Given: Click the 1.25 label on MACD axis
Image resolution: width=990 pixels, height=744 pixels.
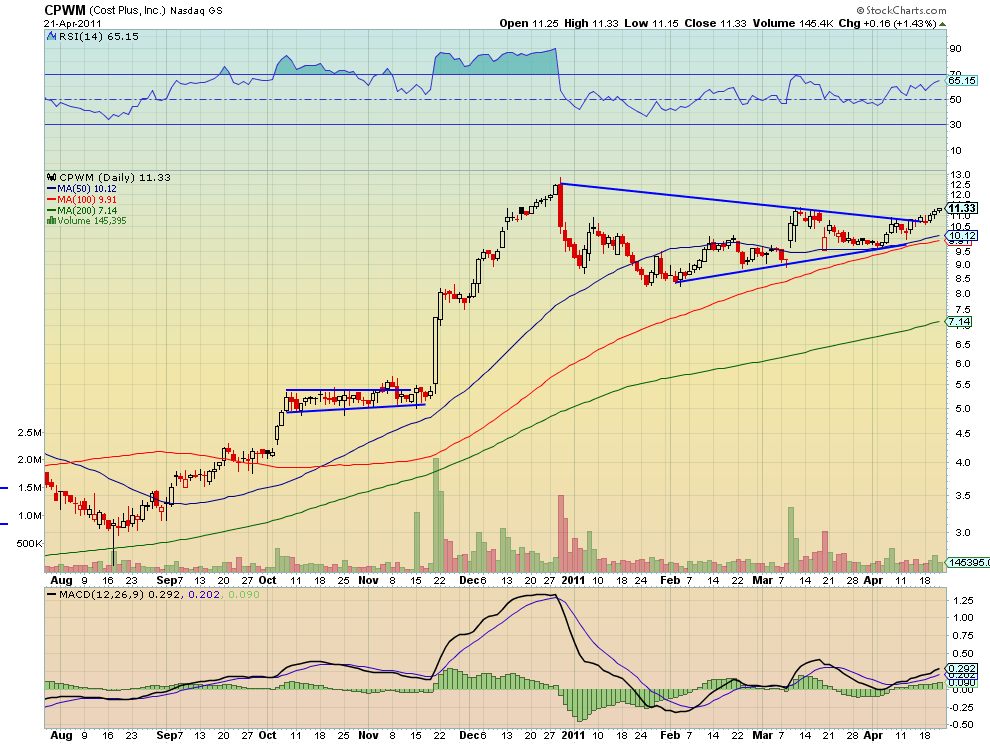Looking at the screenshot, I should click(x=963, y=600).
